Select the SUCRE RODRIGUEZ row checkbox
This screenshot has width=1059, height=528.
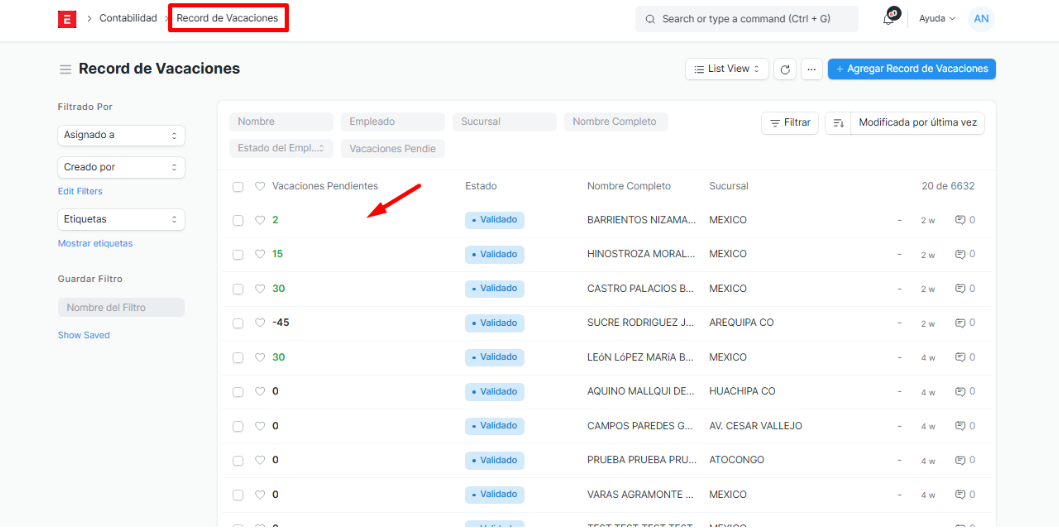(x=238, y=323)
